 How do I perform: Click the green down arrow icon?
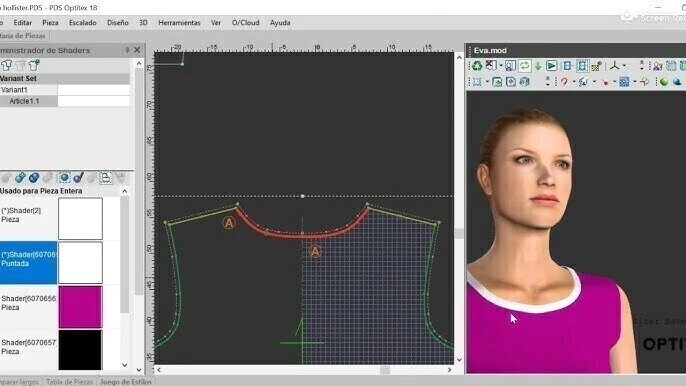coord(538,66)
